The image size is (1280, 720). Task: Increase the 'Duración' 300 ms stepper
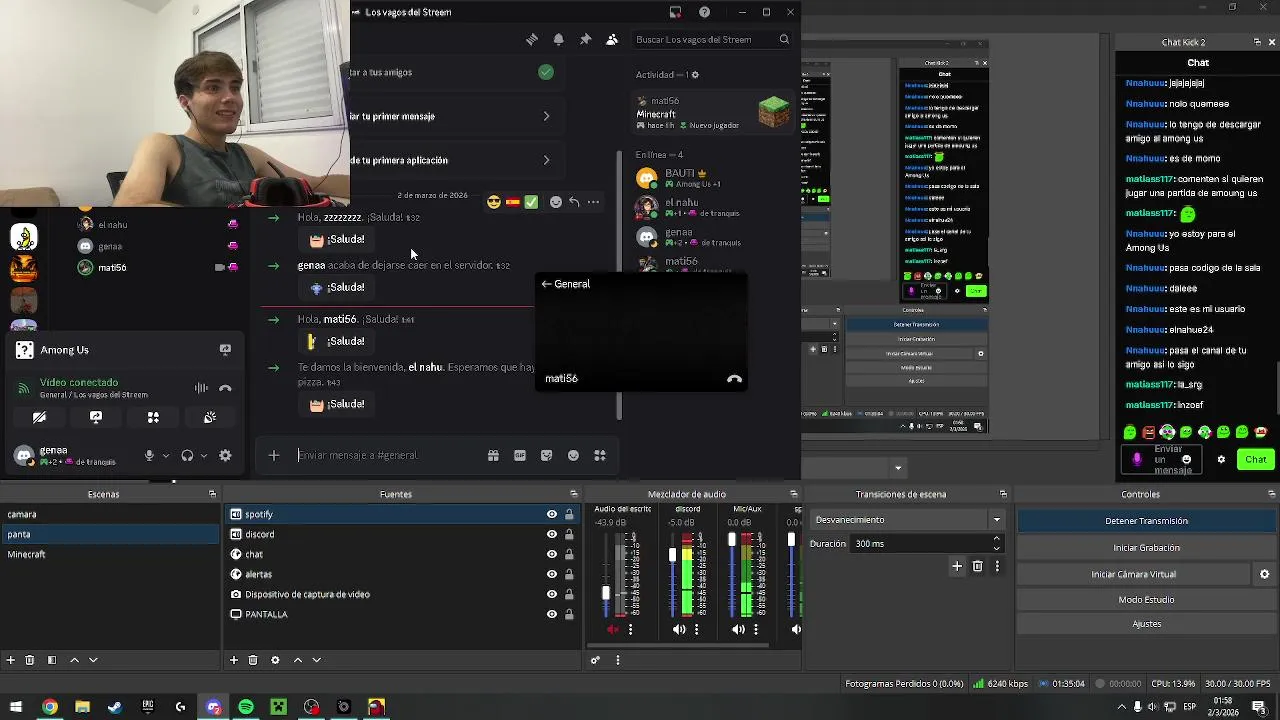click(x=996, y=539)
